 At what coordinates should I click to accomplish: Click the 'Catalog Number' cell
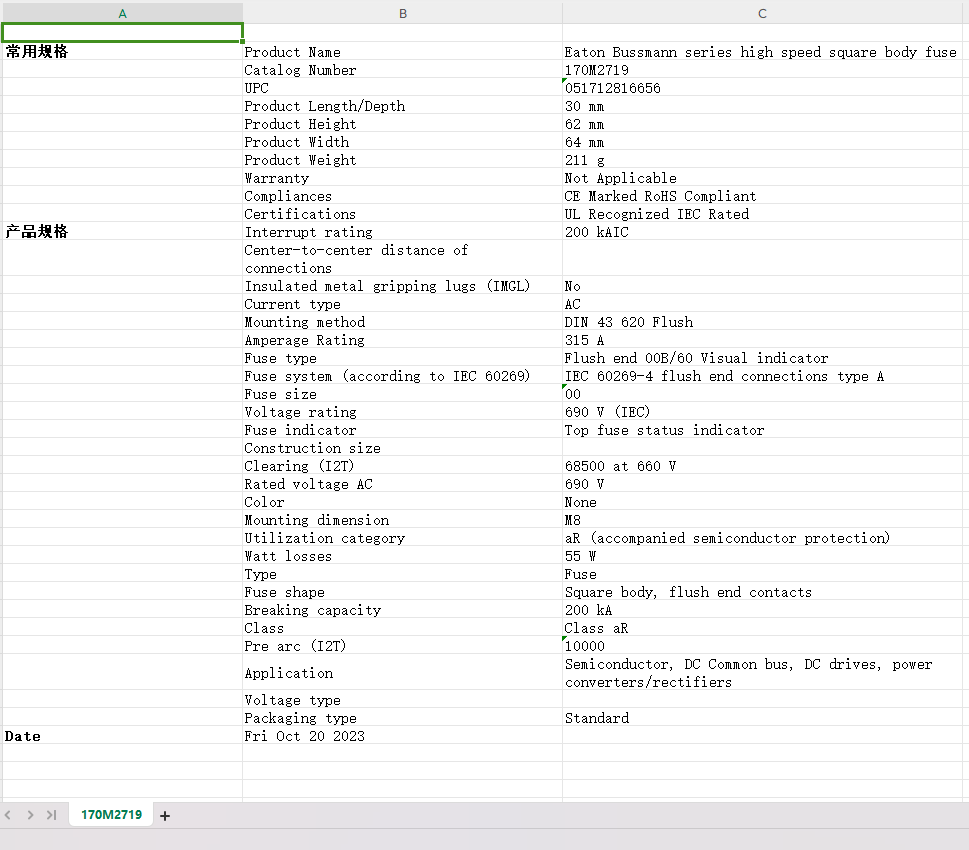pyautogui.click(x=402, y=69)
